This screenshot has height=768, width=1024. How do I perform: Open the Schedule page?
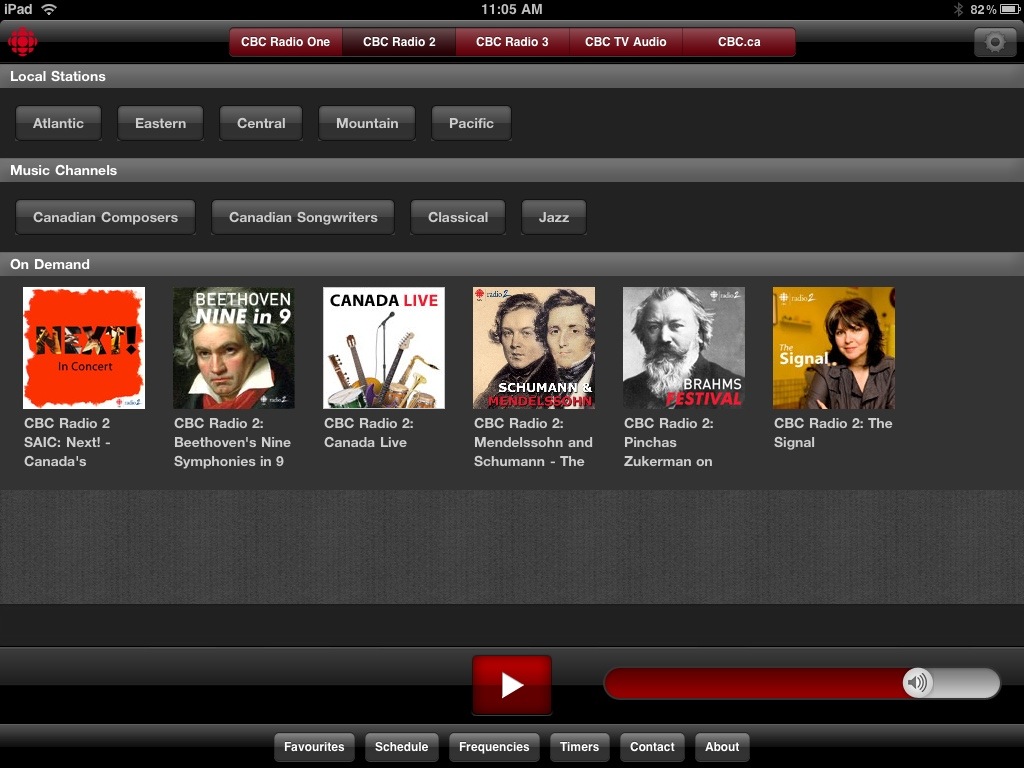click(x=402, y=747)
